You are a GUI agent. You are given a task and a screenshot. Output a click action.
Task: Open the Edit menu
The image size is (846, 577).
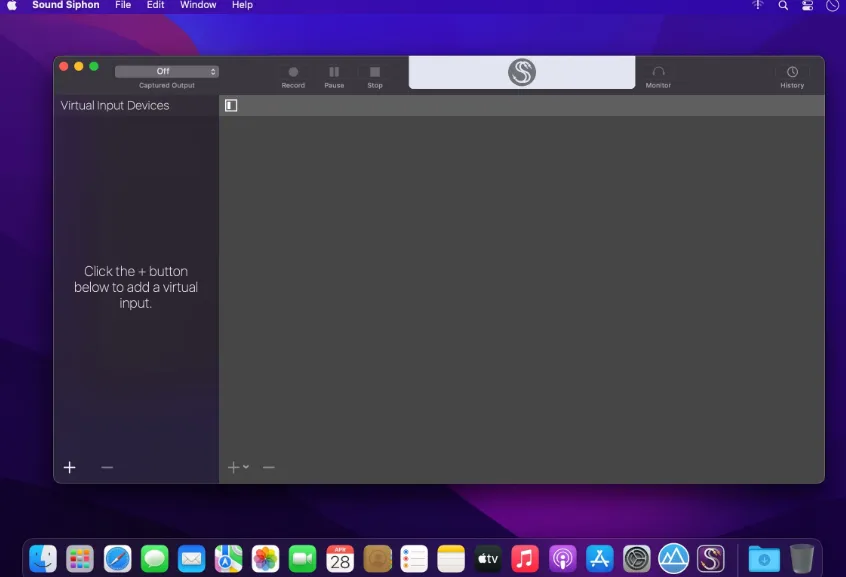coord(155,5)
